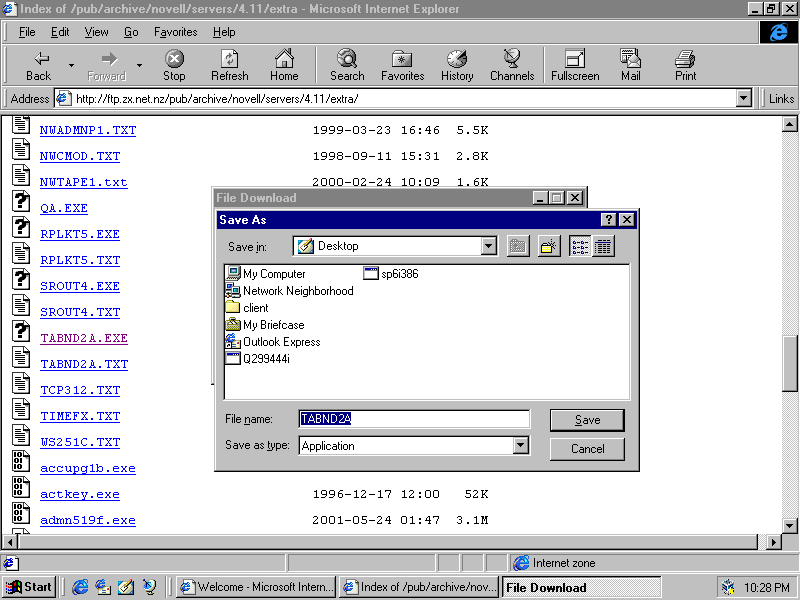Go to Home via toolbar icon

tap(284, 65)
